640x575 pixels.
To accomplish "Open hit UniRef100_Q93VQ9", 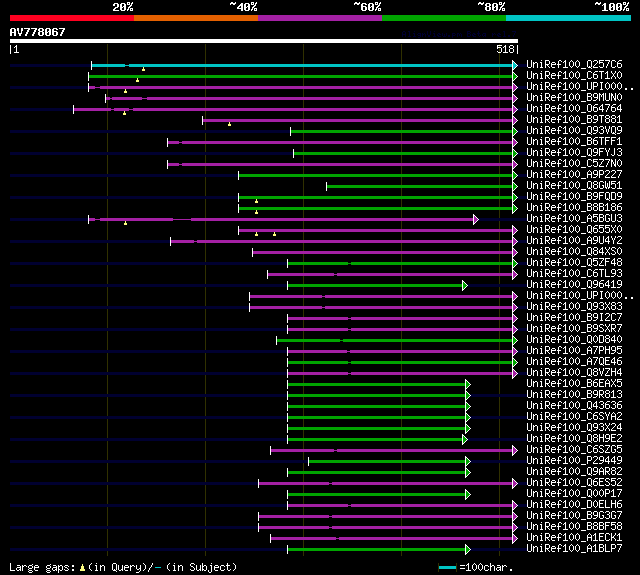I will point(574,131).
